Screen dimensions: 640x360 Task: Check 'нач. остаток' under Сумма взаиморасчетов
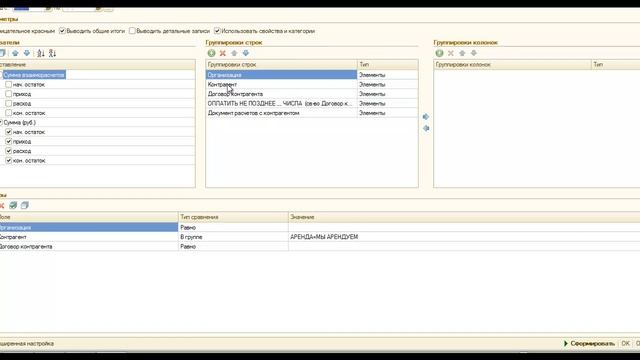(x=9, y=84)
